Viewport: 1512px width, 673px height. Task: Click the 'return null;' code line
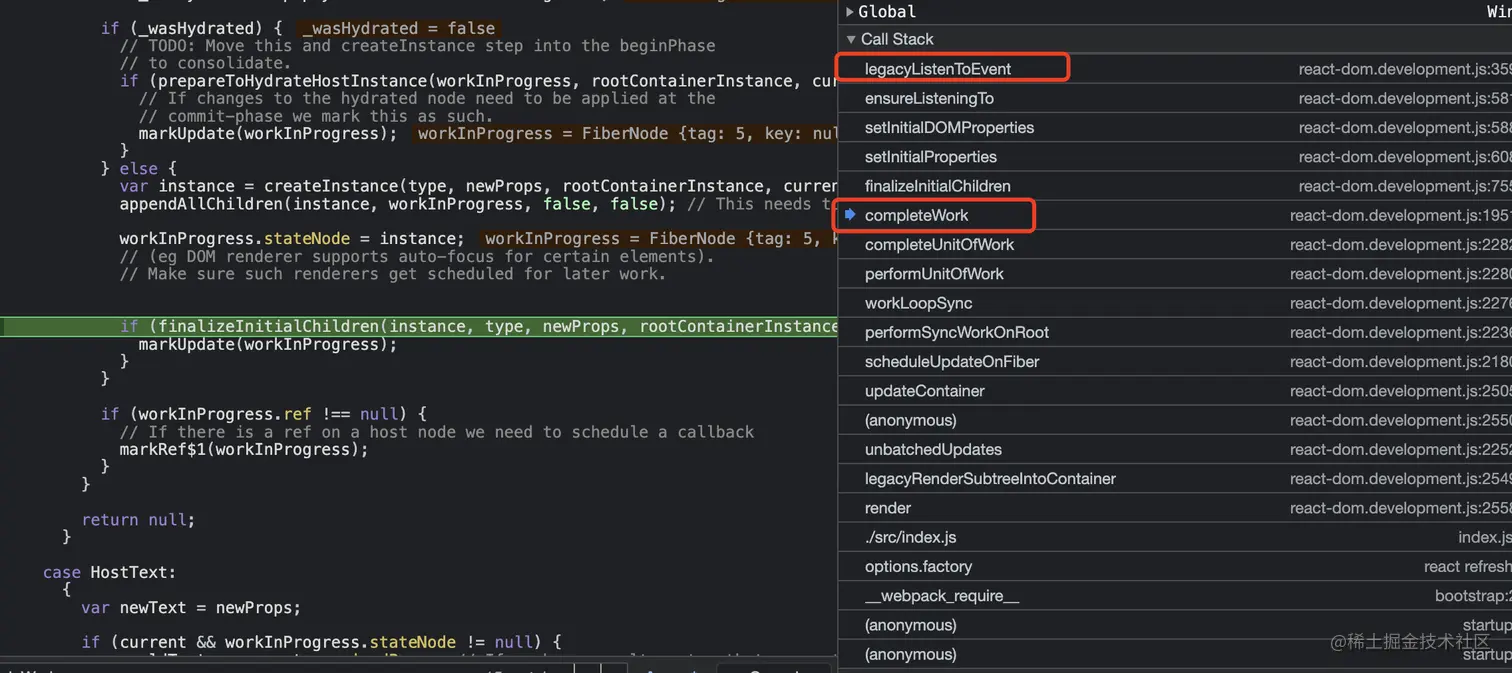138,520
